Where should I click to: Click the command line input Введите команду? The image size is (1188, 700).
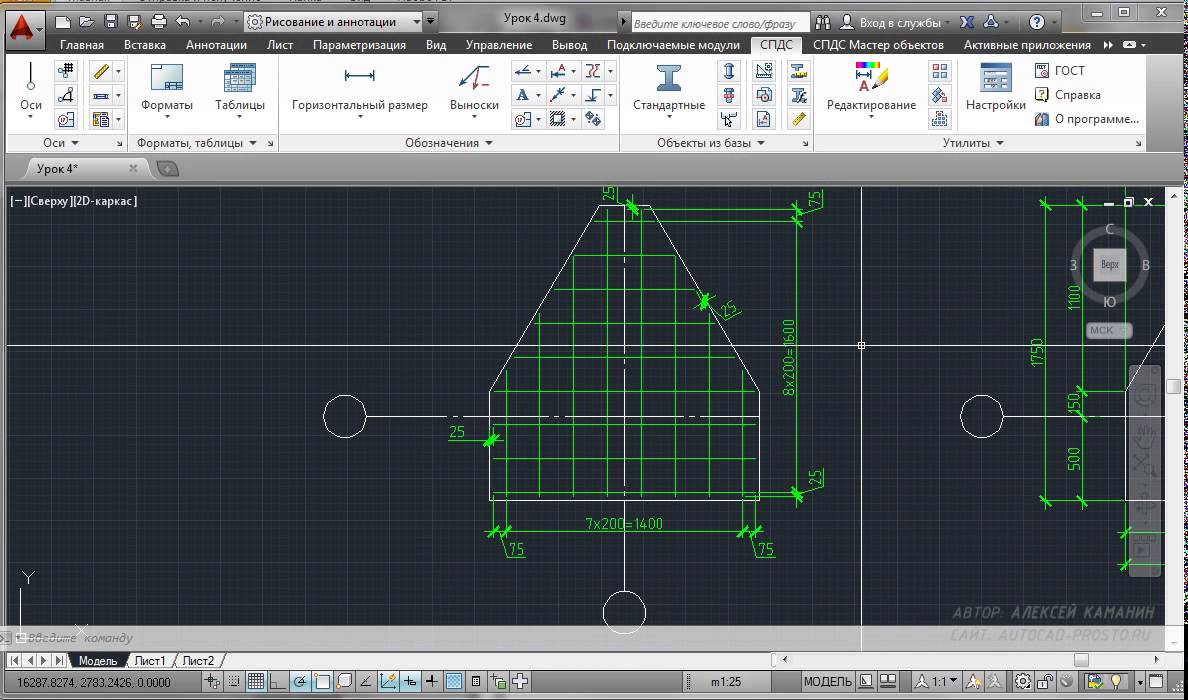[x=80, y=638]
